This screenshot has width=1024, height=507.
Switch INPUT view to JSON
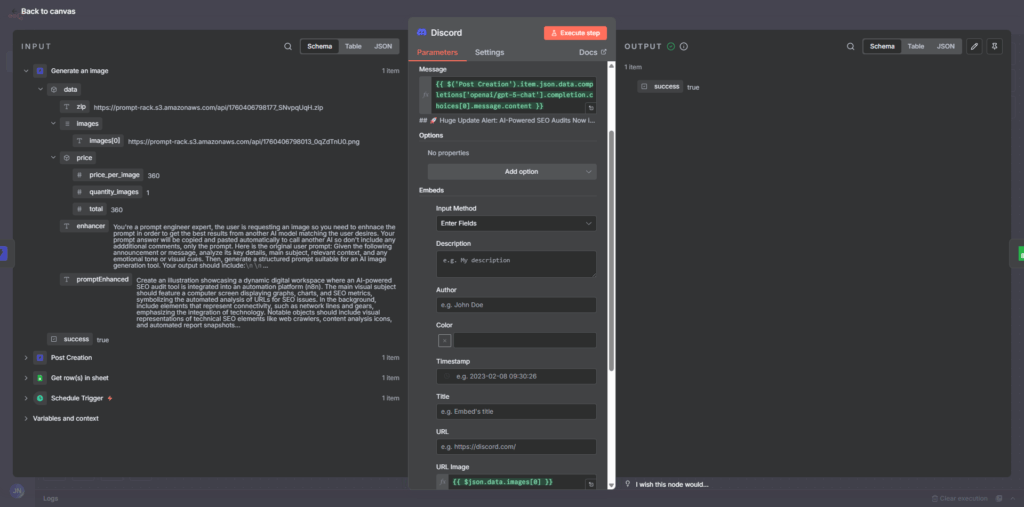pos(383,46)
